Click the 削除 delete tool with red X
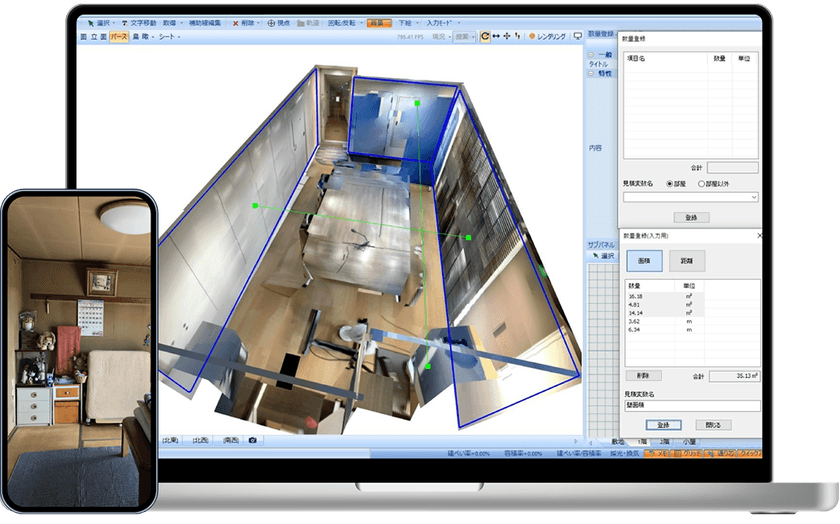 (243, 22)
